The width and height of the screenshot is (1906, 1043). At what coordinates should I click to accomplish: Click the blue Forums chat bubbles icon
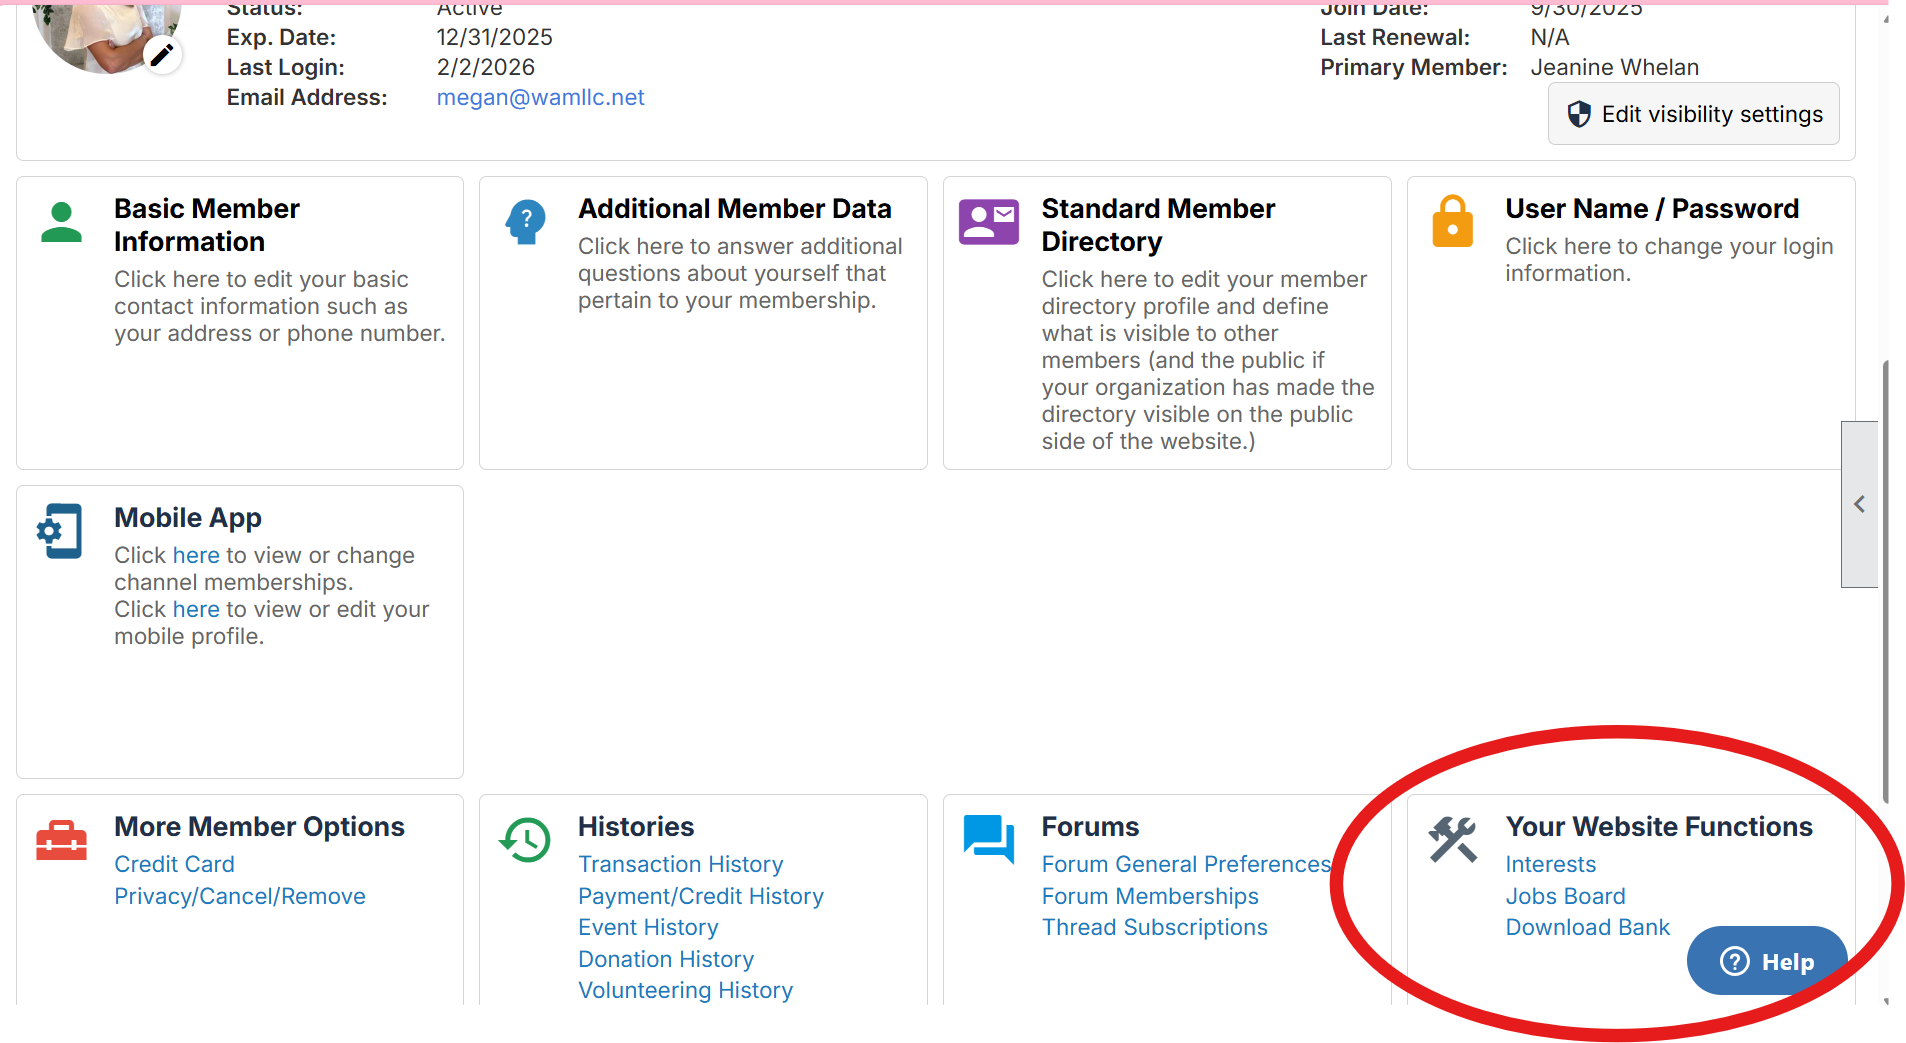[988, 839]
